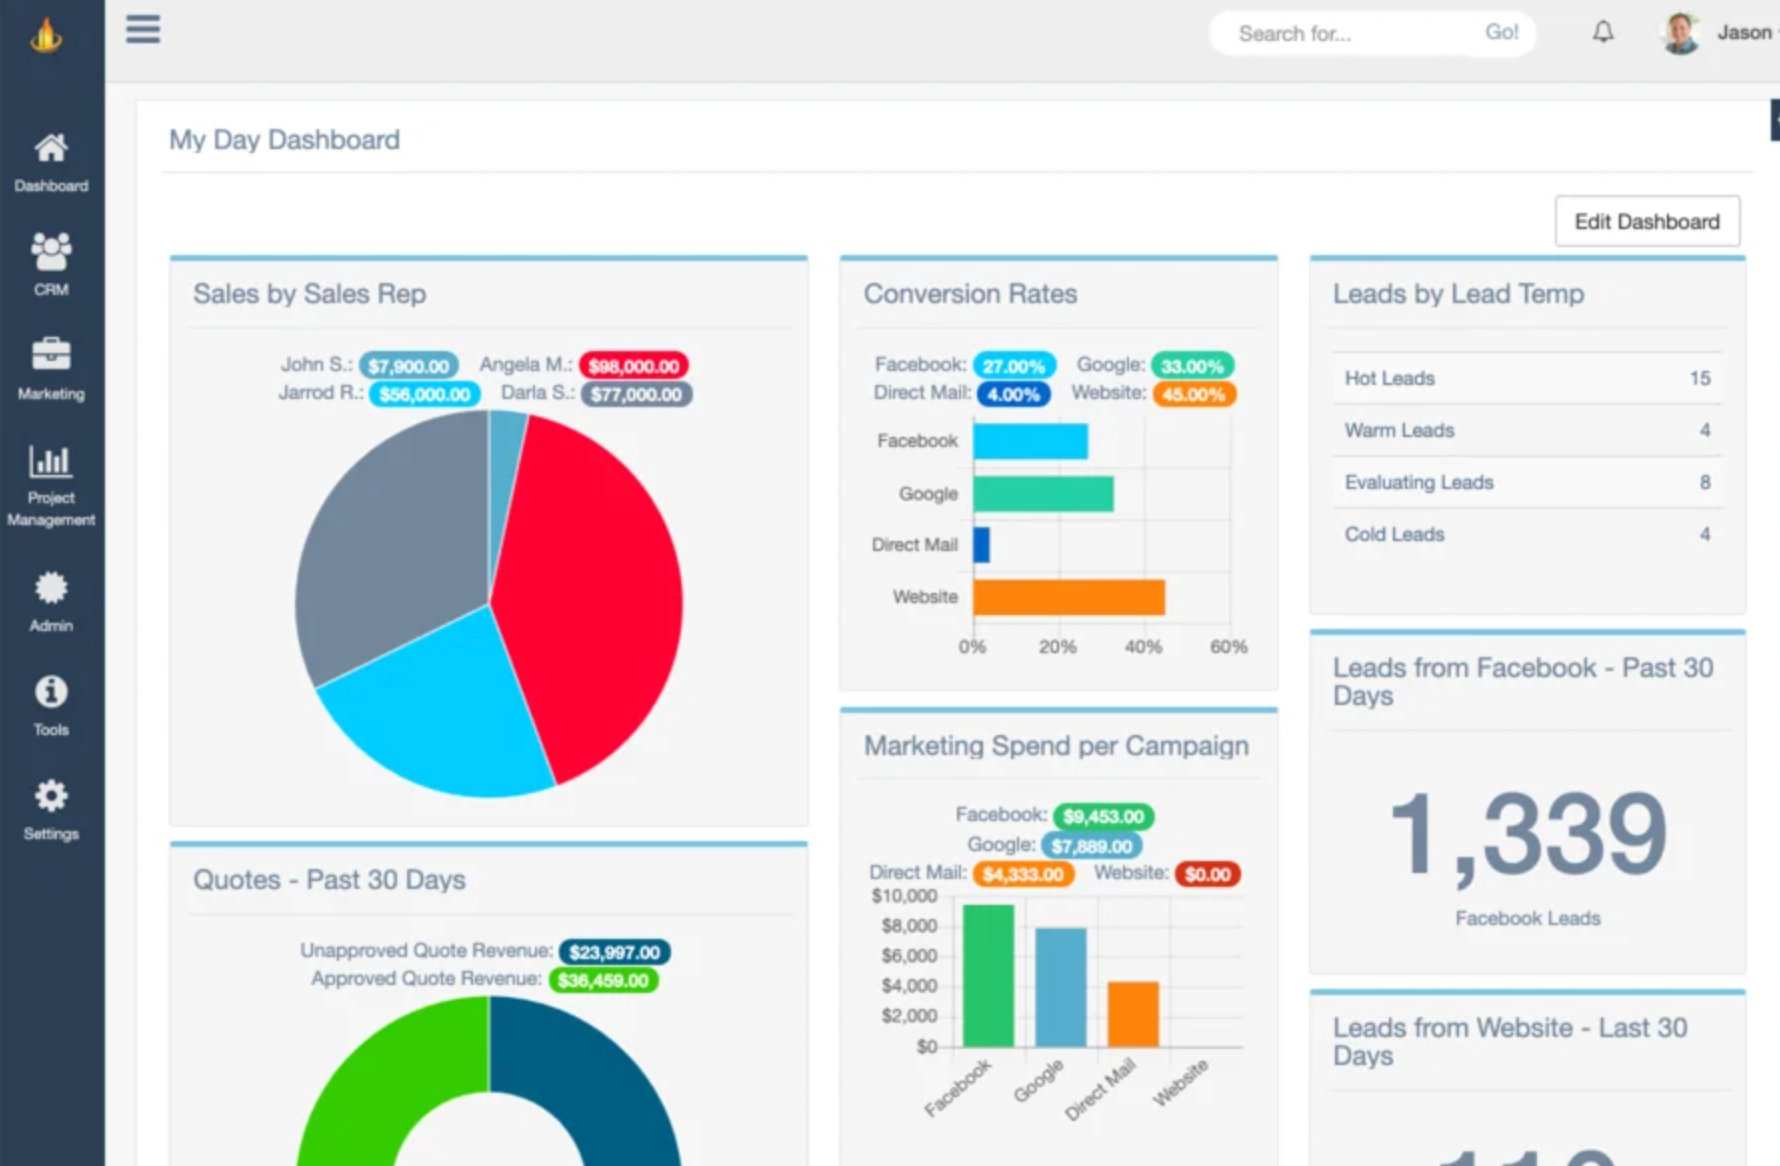
Task: Click the notifications bell icon
Action: pyautogui.click(x=1603, y=32)
